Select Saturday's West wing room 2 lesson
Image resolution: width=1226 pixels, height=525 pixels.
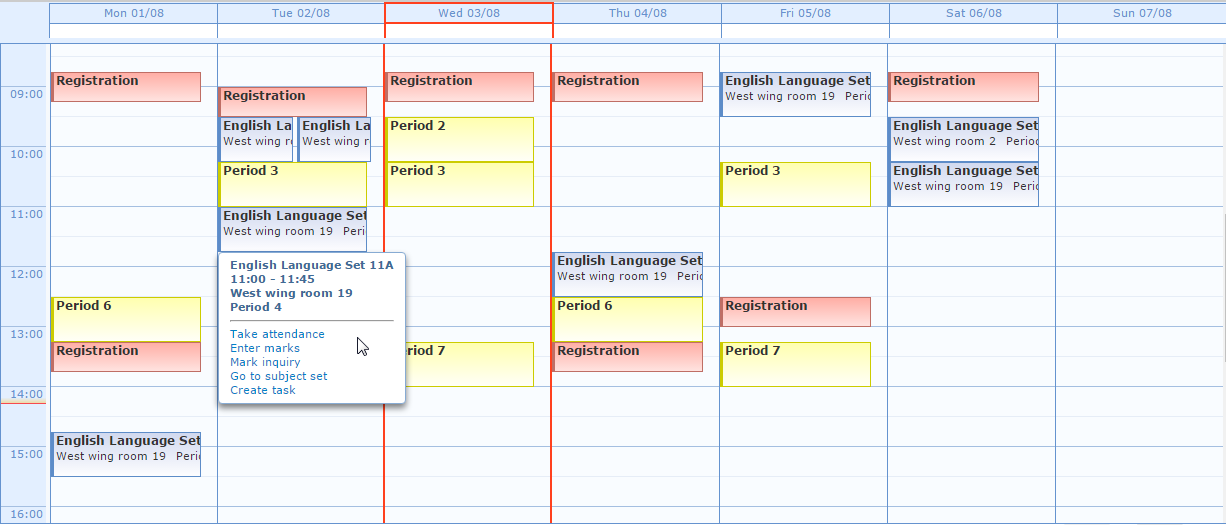click(964, 139)
